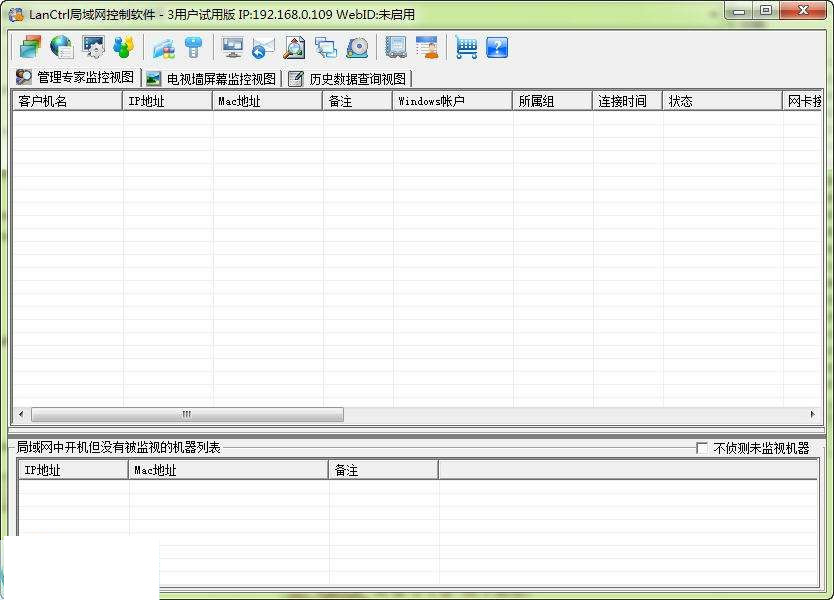Select the 管理专家监控视图 tab
Screen dimensions: 834x600
pos(75,77)
